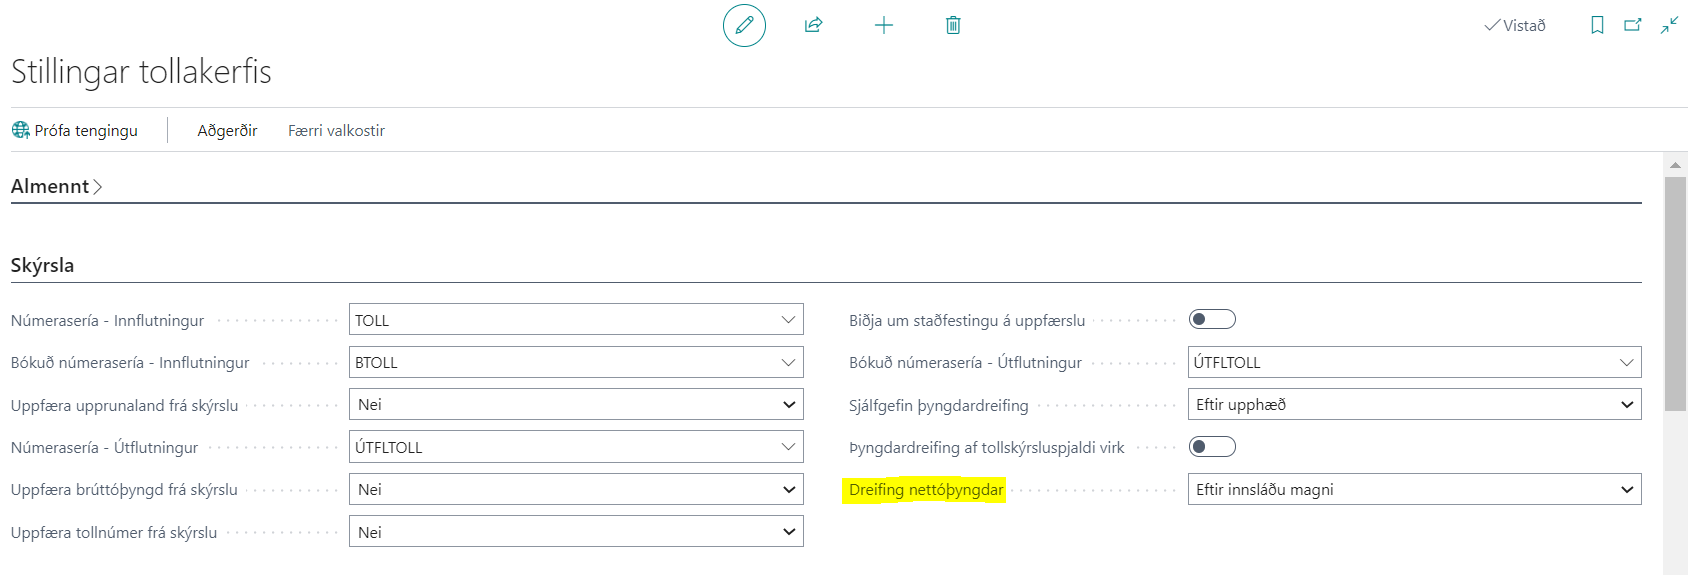
Task: Open the Aðgerðir menu
Action: pyautogui.click(x=227, y=131)
